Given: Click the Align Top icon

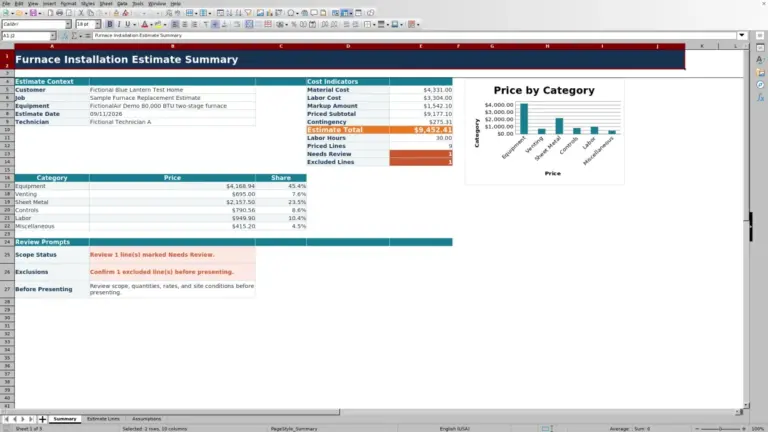Looking at the screenshot, I should [206, 24].
